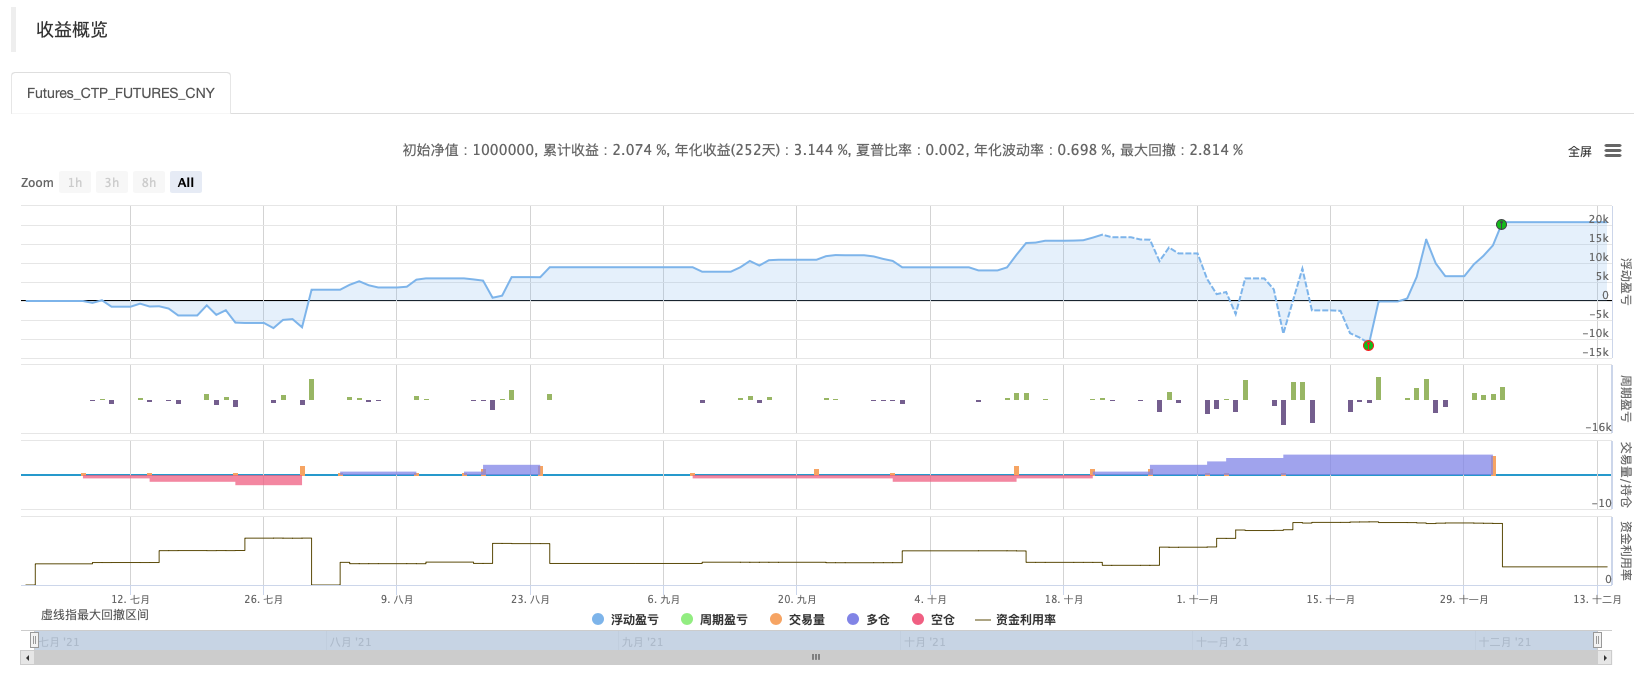This screenshot has height=677, width=1641.
Task: Toggle 资金利用率 line in legend
Action: 1015,620
